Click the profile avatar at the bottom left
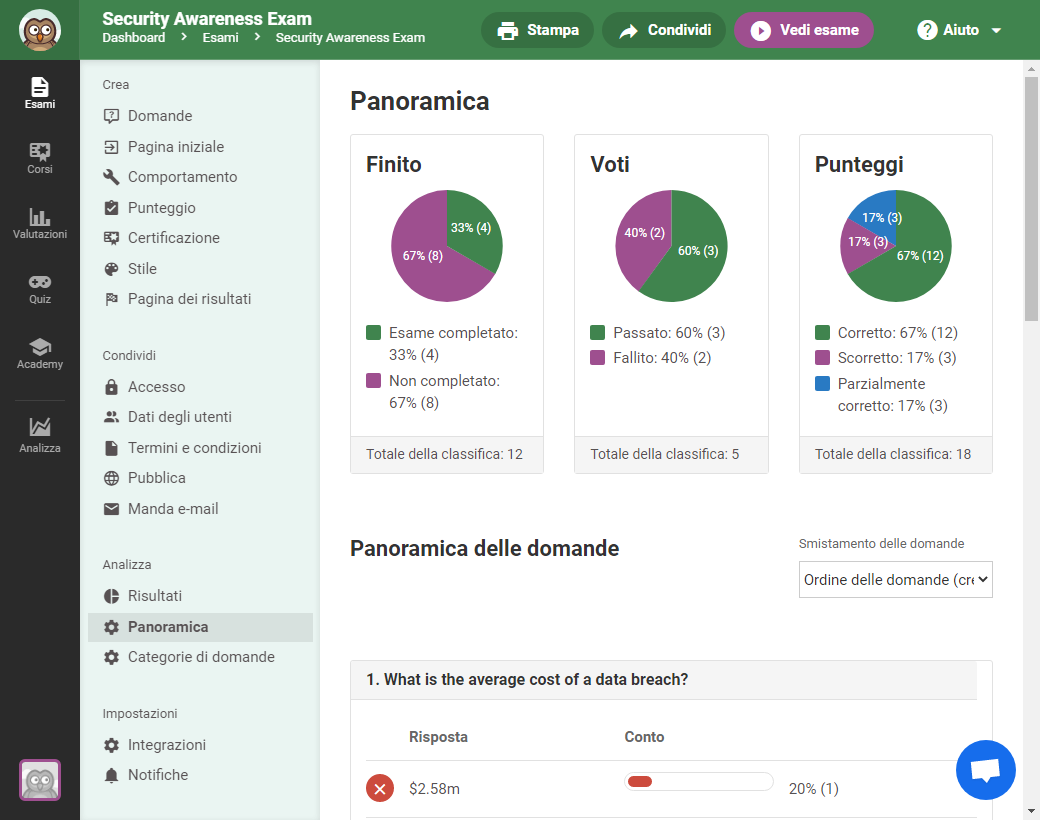This screenshot has height=820, width=1040. coord(39,780)
